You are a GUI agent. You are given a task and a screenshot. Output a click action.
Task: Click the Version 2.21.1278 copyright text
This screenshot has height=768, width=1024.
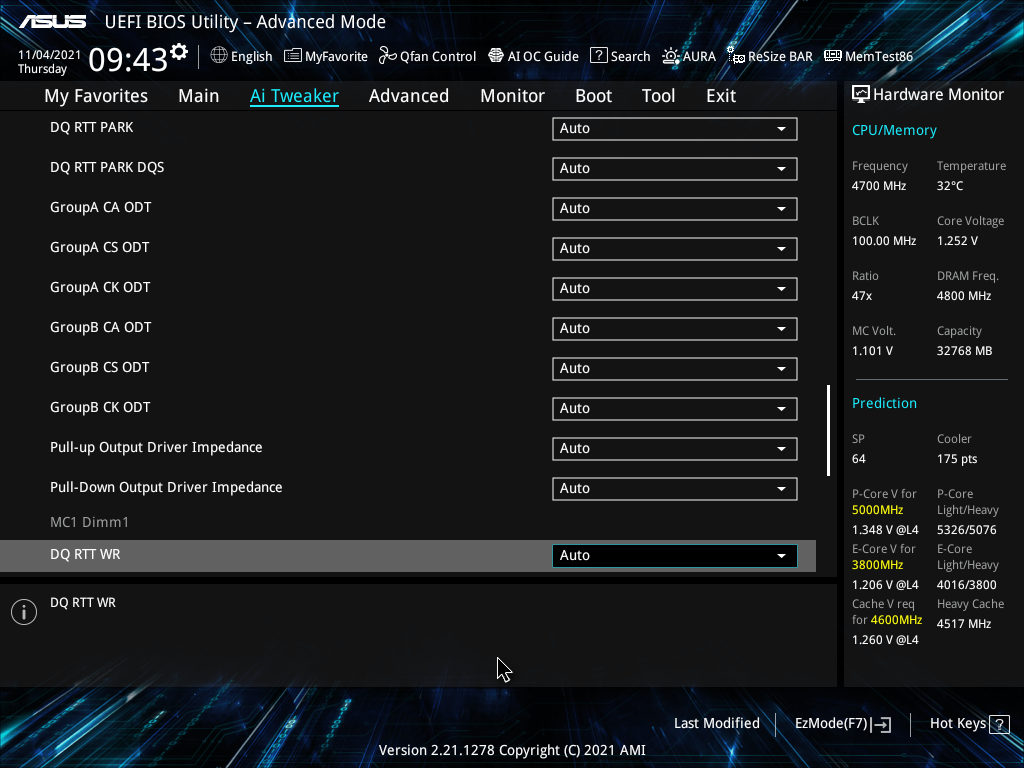(512, 750)
